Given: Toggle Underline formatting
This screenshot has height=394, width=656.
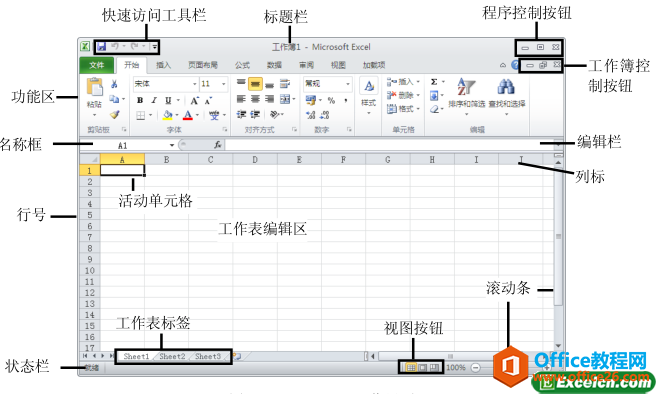Looking at the screenshot, I should click(x=168, y=100).
